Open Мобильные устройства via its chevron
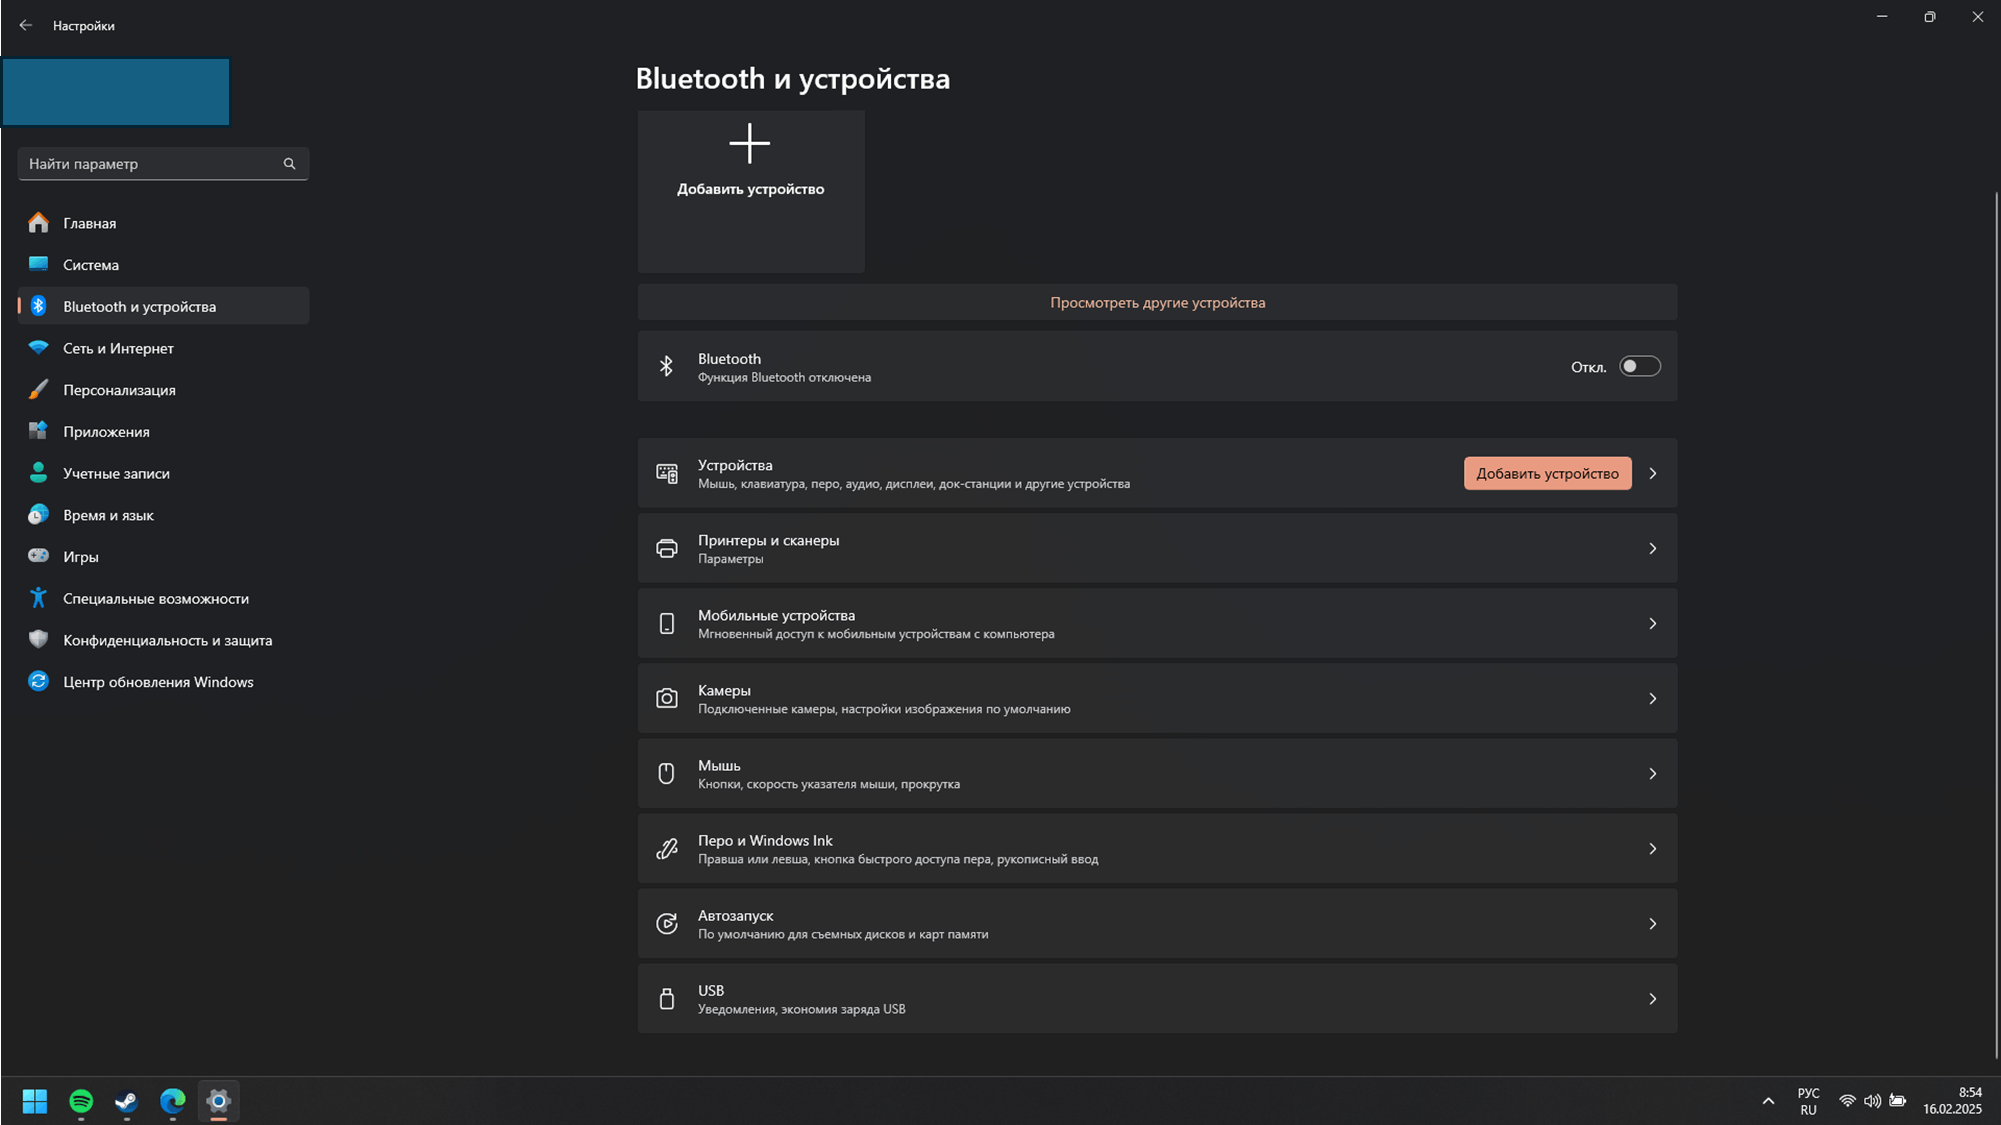The height and width of the screenshot is (1125, 2001). click(x=1653, y=623)
